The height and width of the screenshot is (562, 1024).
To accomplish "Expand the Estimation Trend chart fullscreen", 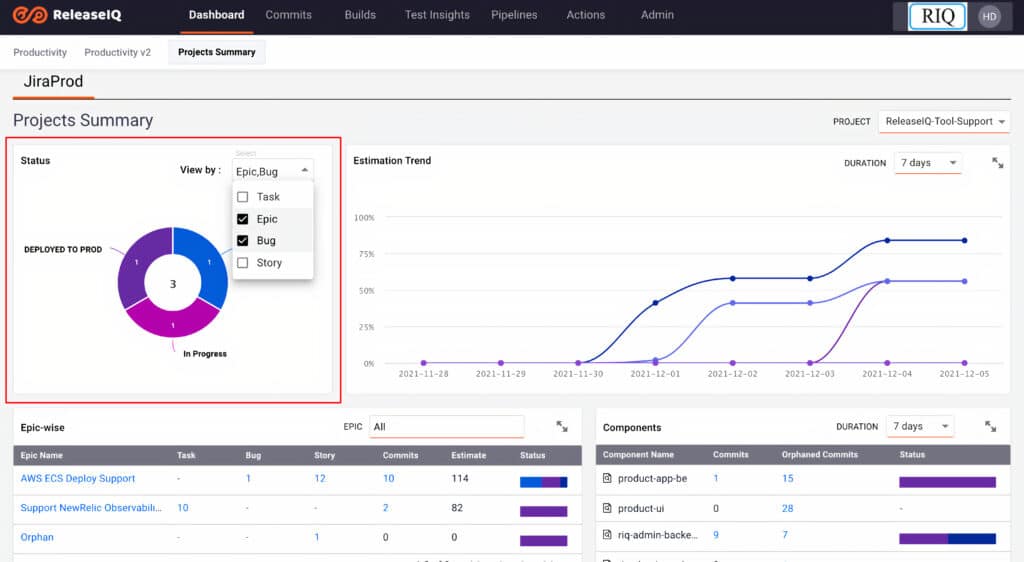I will point(997,163).
